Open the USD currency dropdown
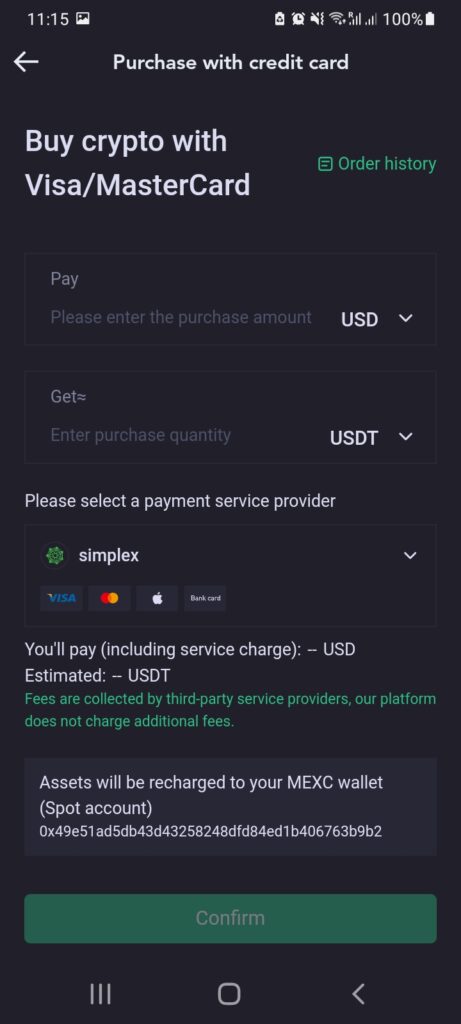The image size is (461, 1024). (377, 319)
